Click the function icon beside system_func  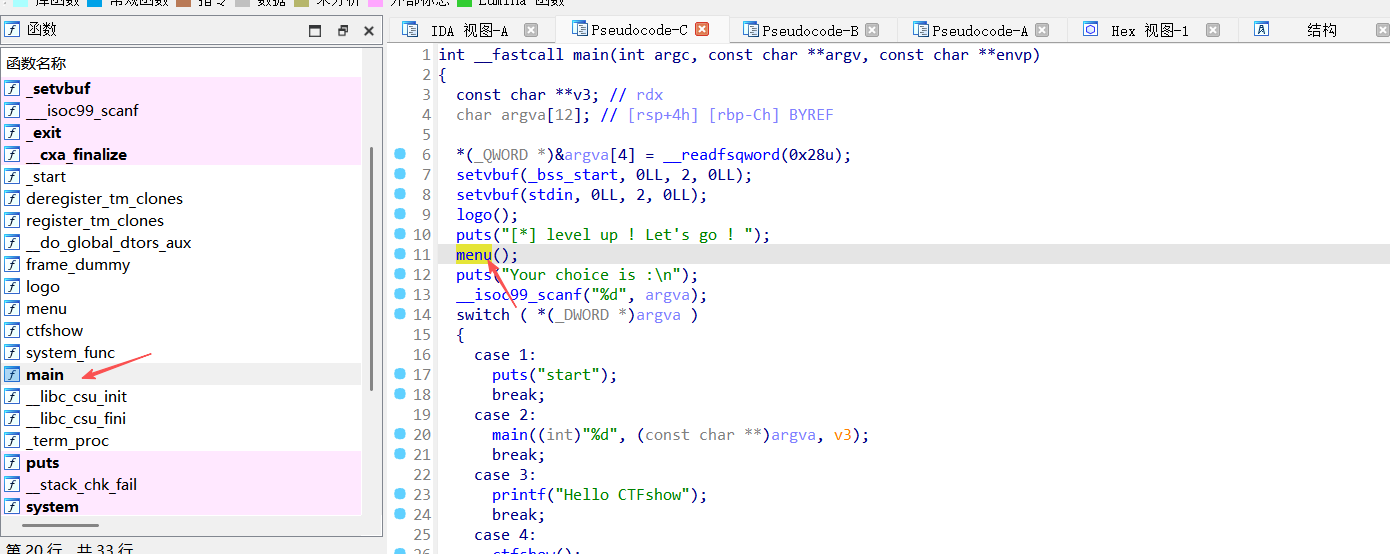coord(13,353)
